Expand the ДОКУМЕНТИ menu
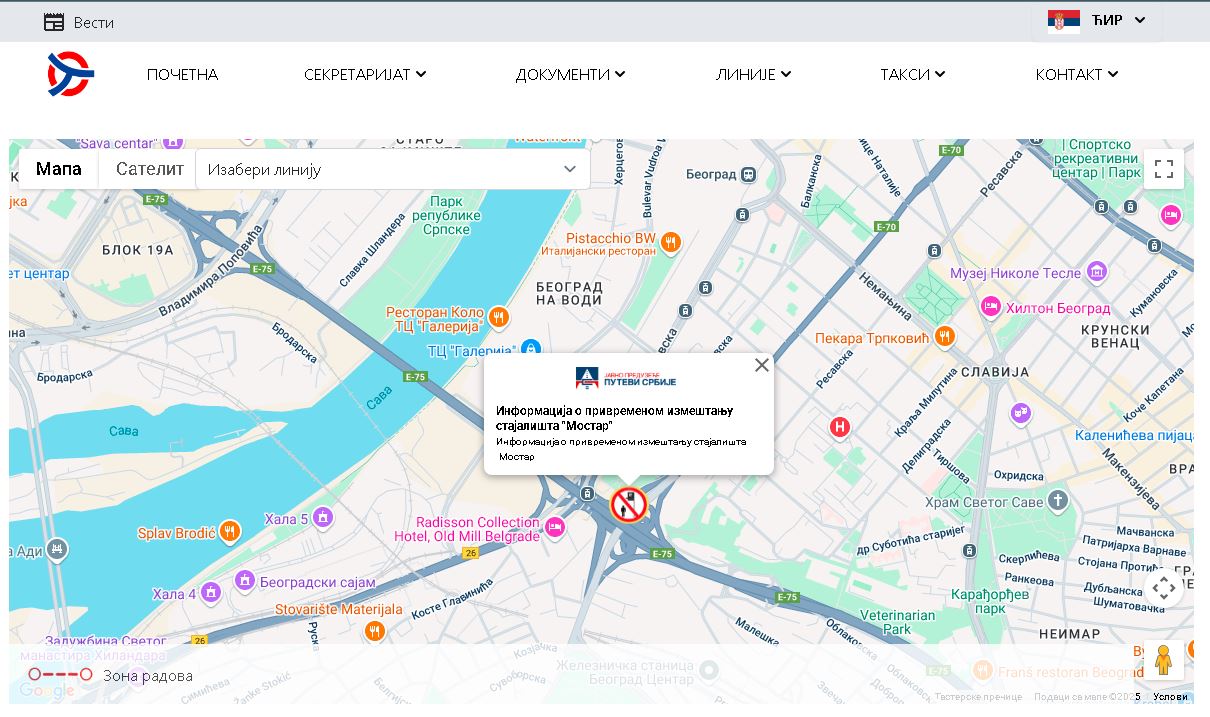Screen dimensions: 1210x717 point(570,74)
